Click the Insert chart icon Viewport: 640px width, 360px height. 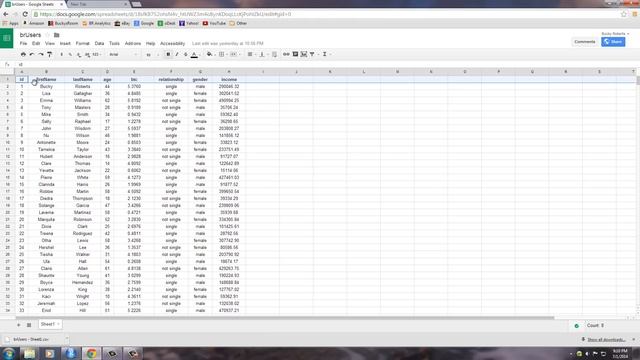[304, 54]
